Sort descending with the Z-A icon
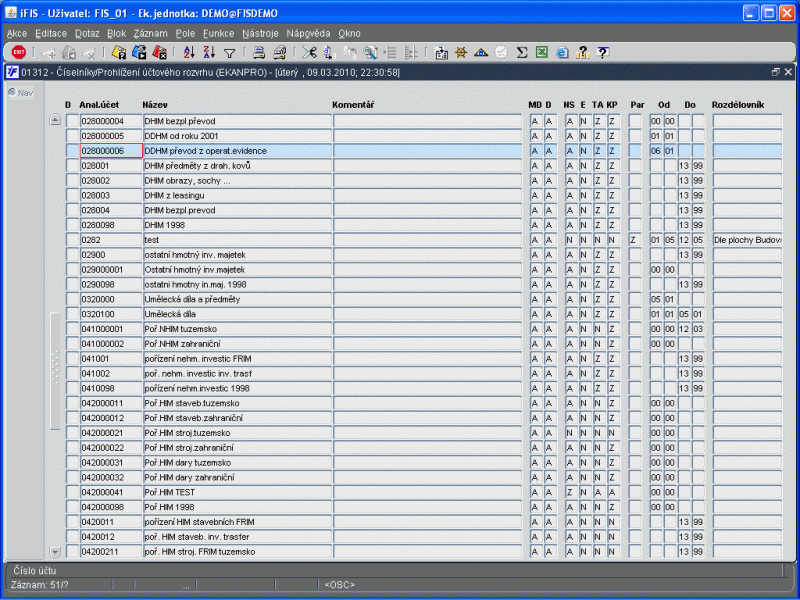The height and width of the screenshot is (600, 800). (209, 52)
